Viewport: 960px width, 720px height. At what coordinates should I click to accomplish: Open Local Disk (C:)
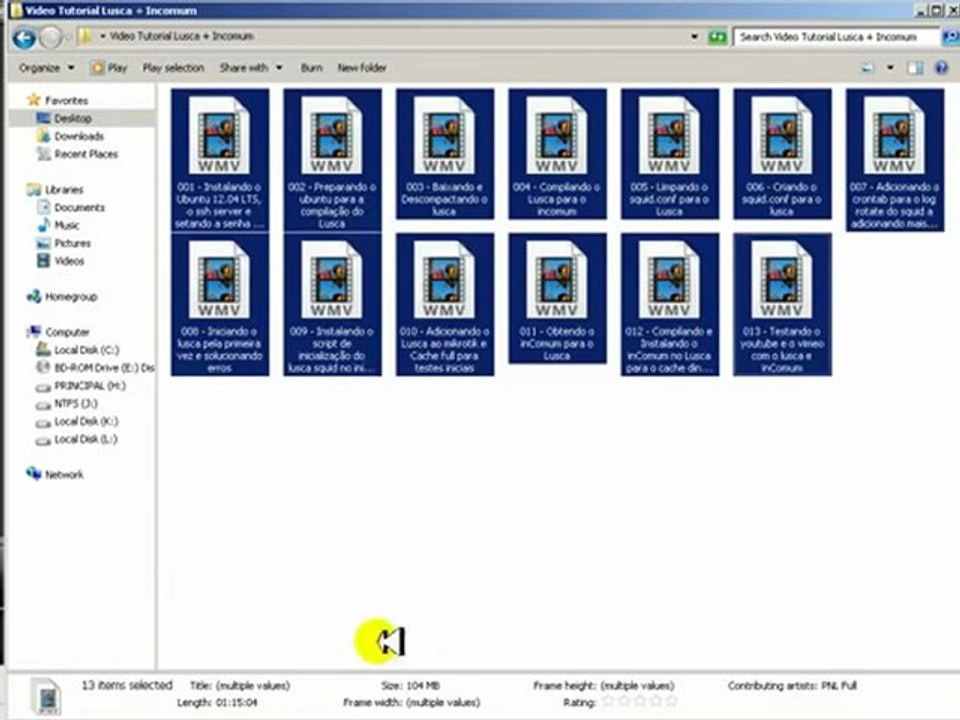coord(78,350)
